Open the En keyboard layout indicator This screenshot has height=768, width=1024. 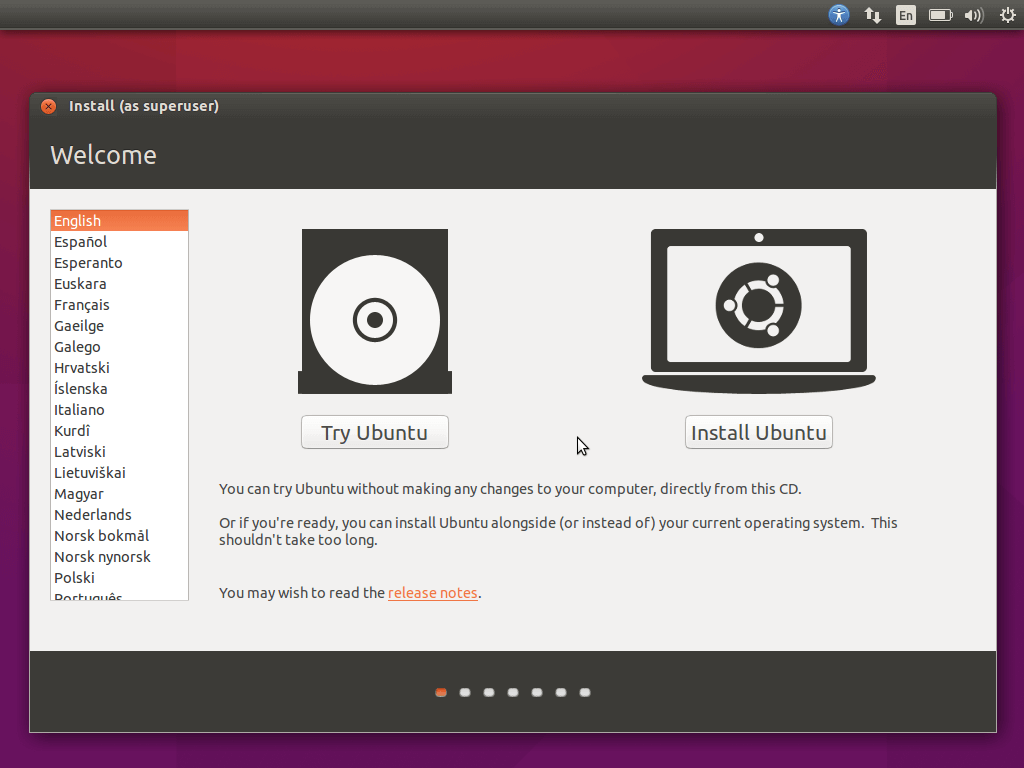click(x=905, y=15)
